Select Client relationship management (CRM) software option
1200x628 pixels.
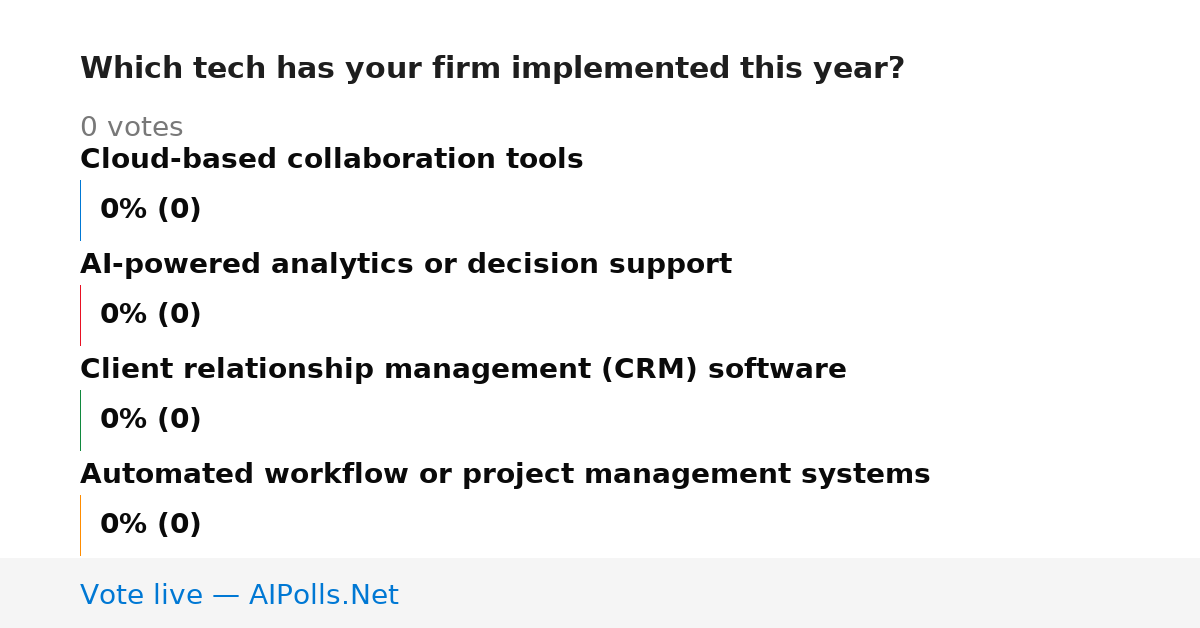463,370
